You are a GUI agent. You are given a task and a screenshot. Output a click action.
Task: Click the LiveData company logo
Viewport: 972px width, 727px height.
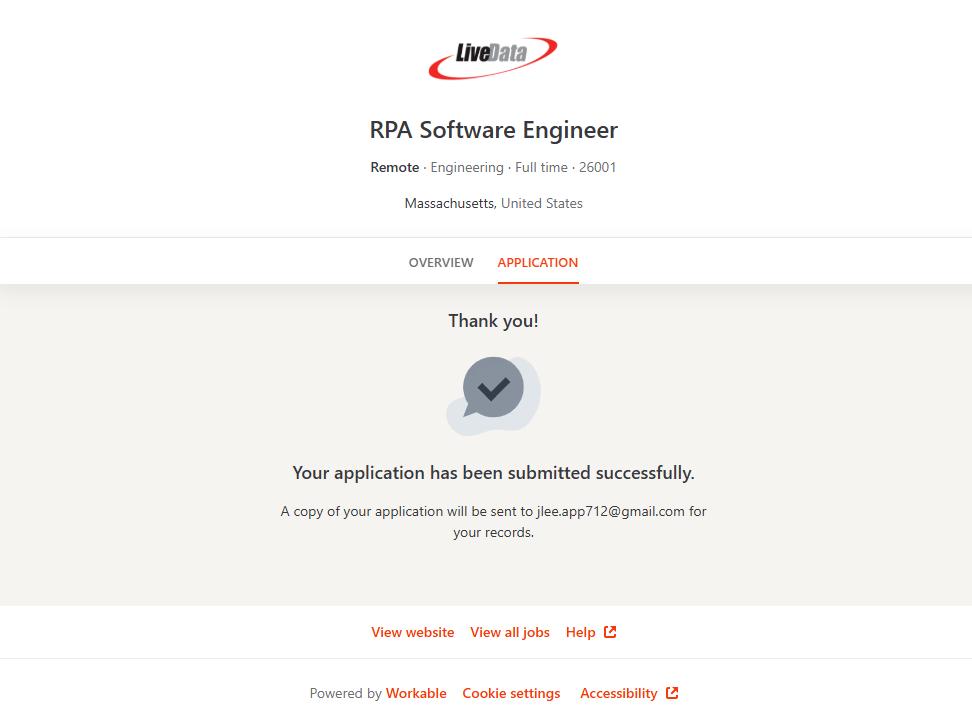pyautogui.click(x=493, y=58)
